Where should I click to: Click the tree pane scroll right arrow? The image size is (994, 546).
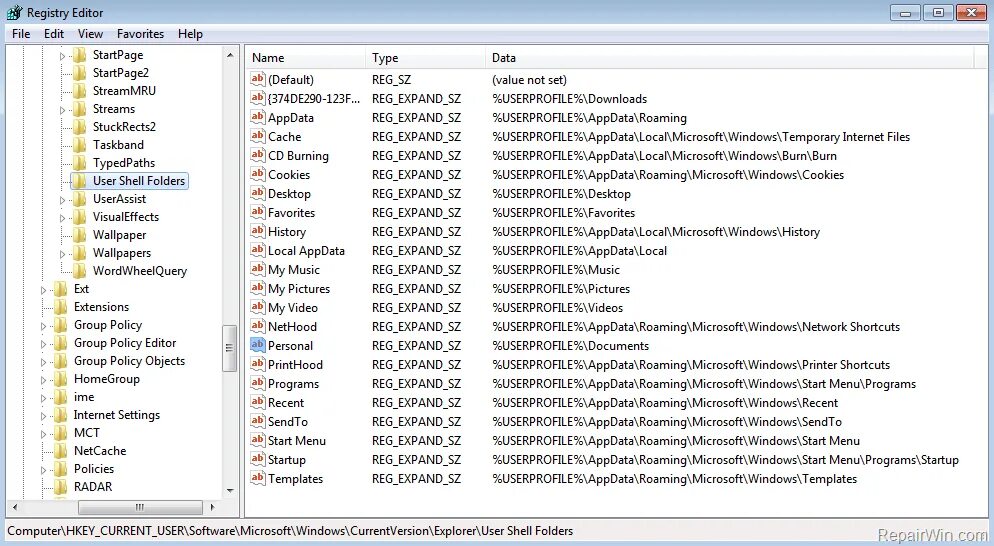pyautogui.click(x=212, y=507)
